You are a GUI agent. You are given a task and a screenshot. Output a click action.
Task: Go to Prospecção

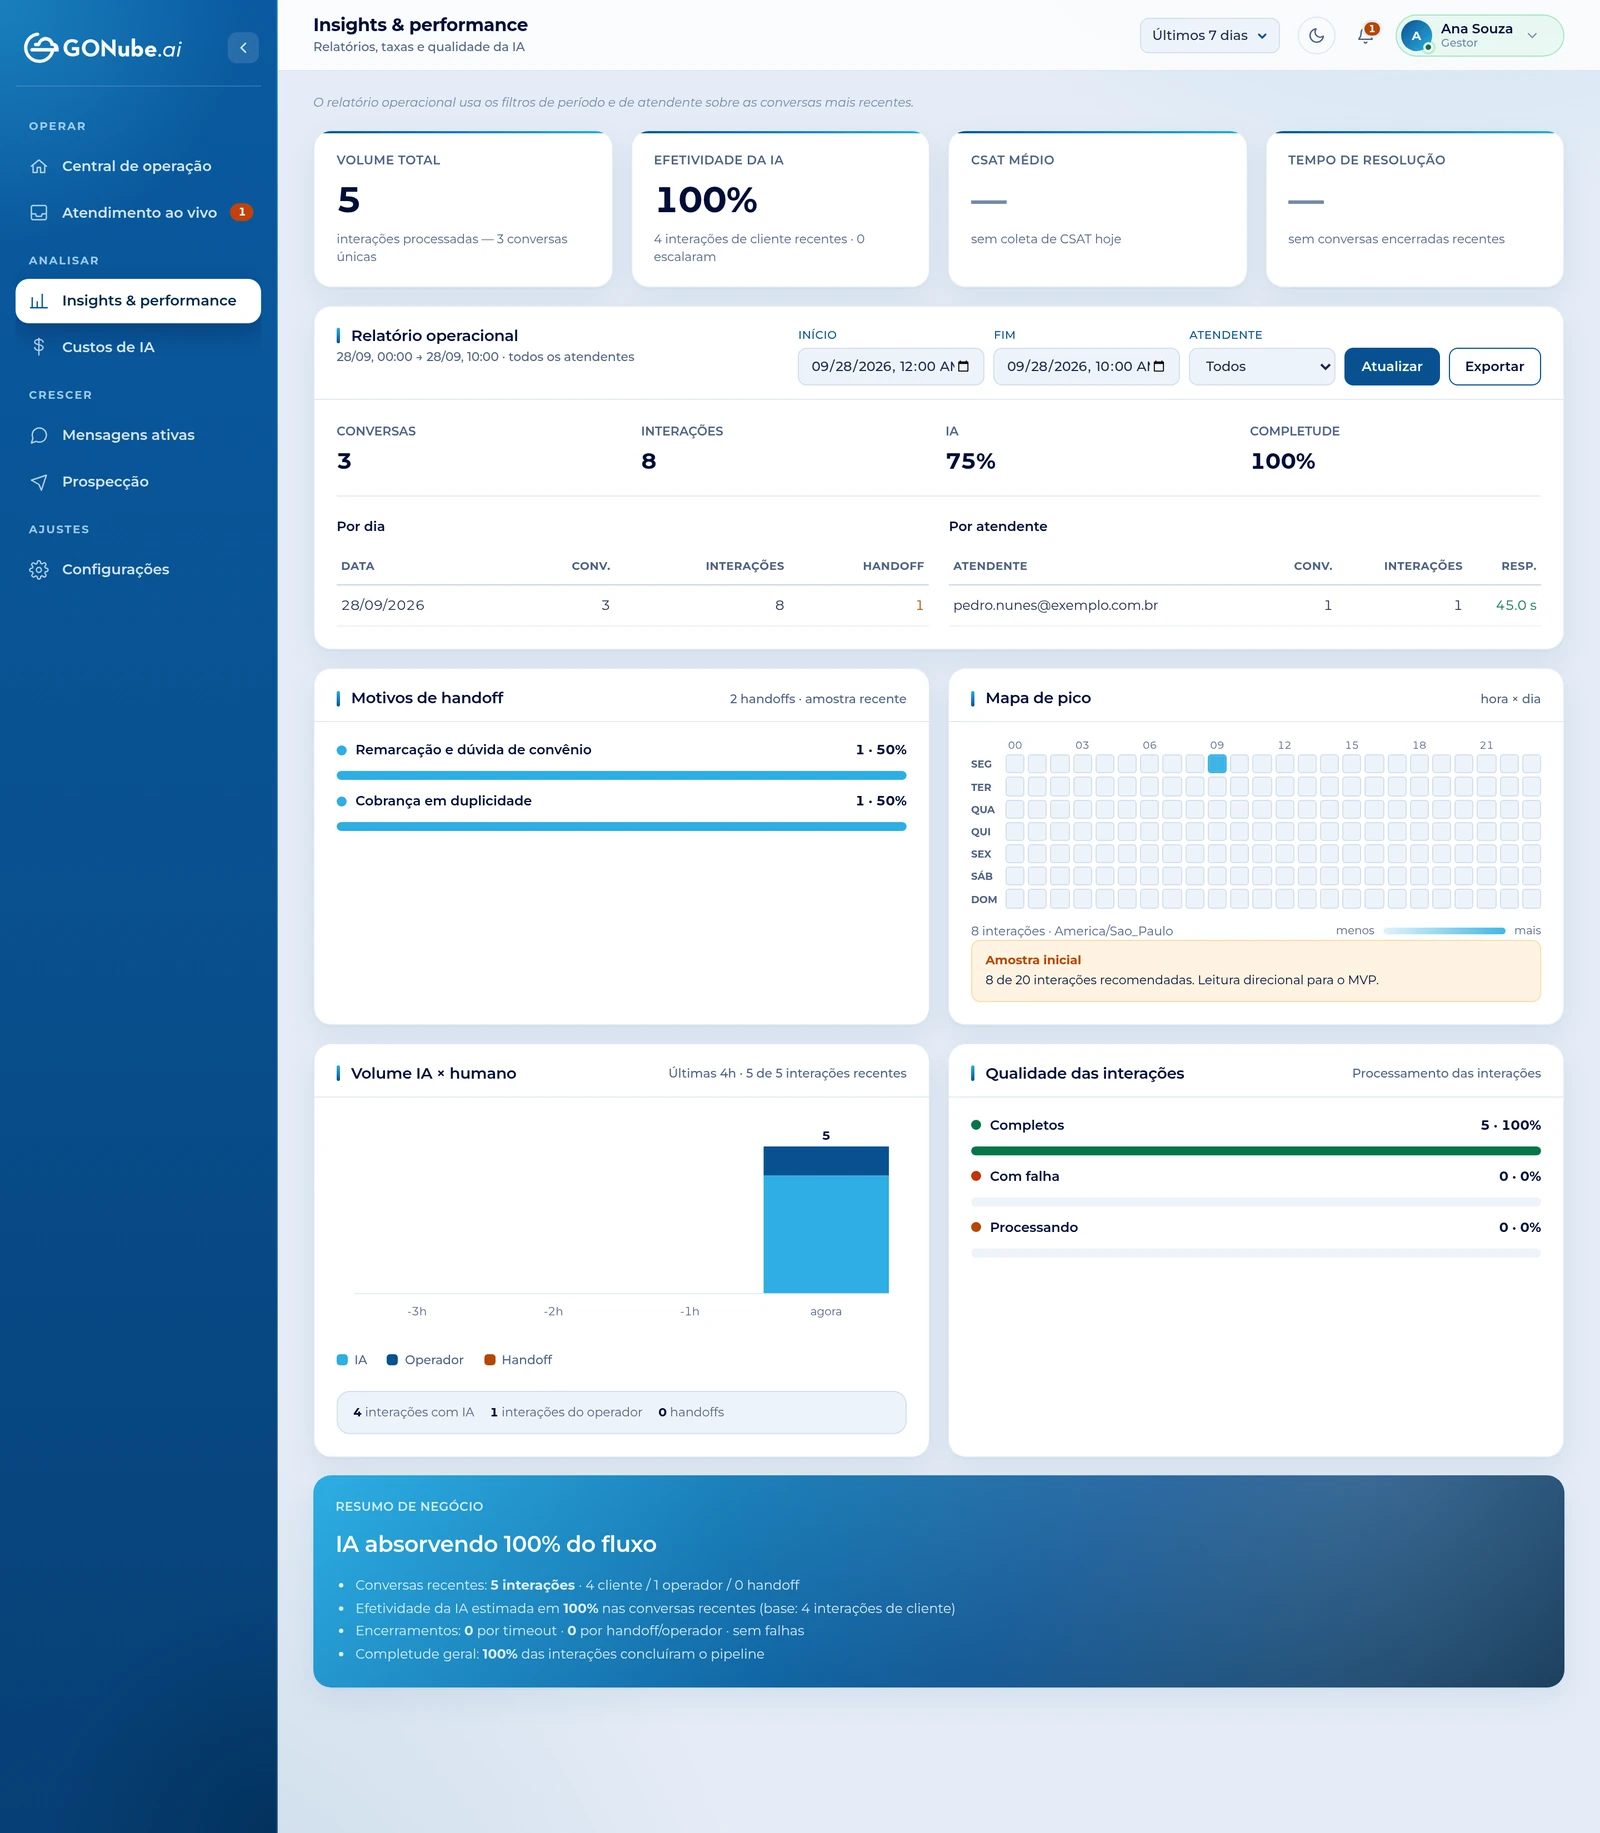click(x=138, y=481)
